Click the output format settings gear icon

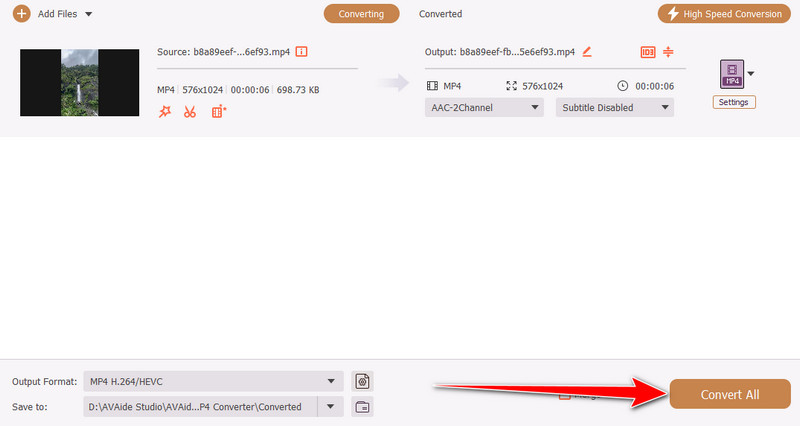[x=362, y=381]
